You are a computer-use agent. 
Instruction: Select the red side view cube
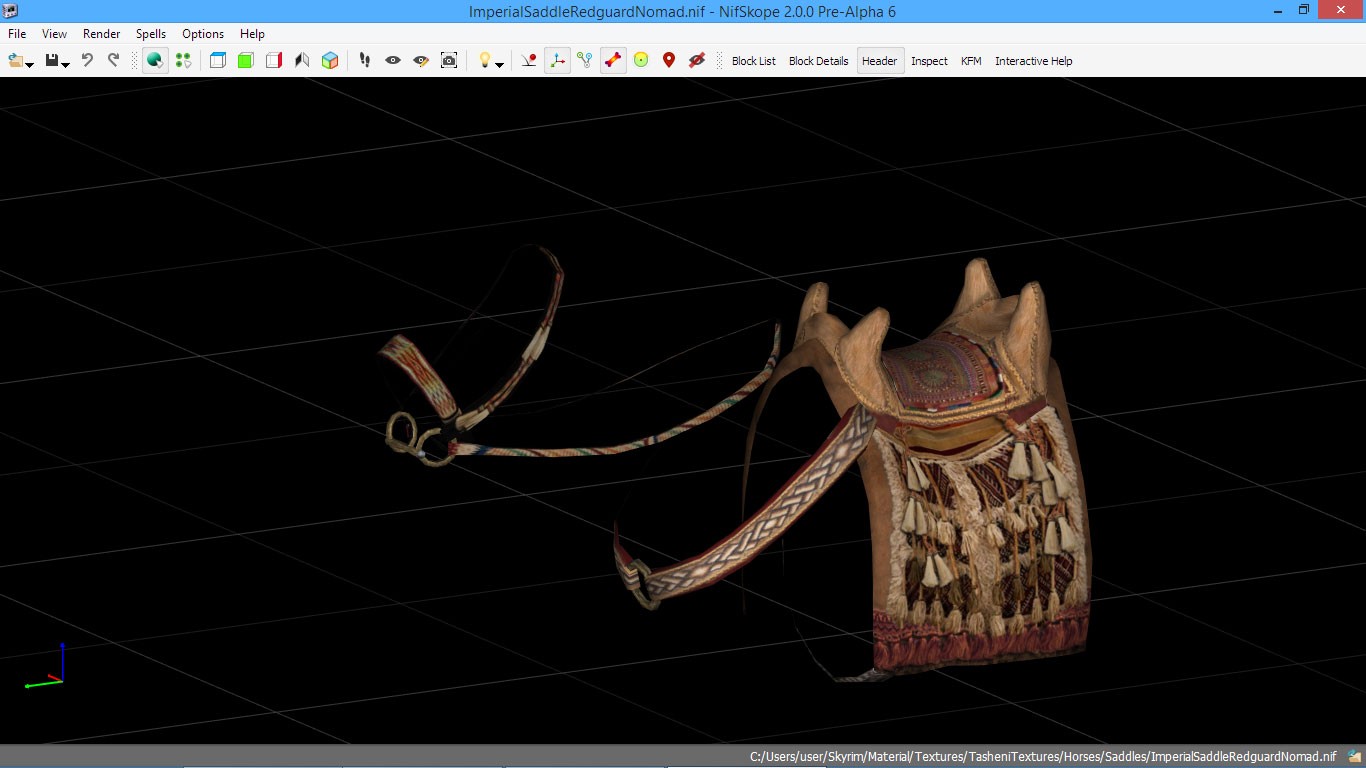click(274, 60)
